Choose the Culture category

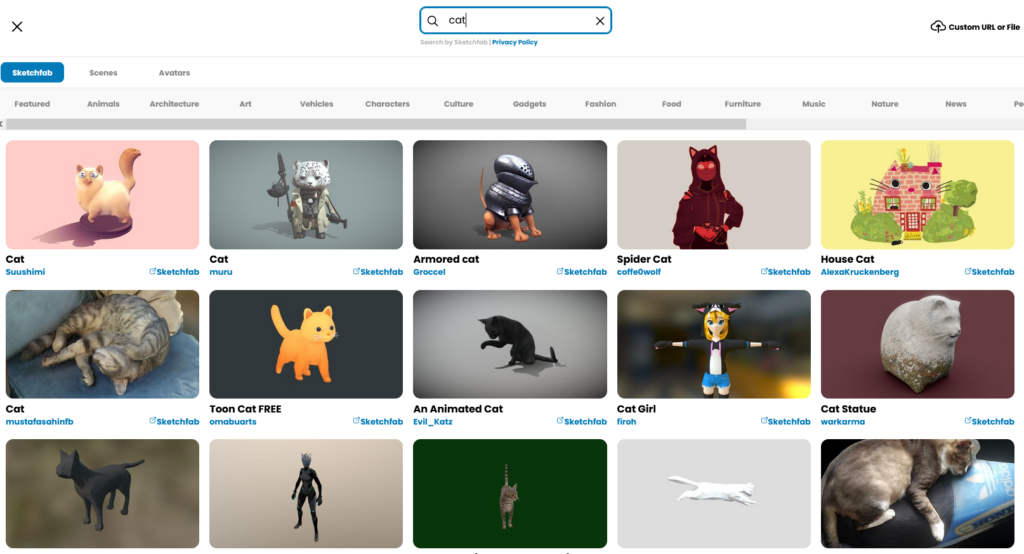coord(458,104)
